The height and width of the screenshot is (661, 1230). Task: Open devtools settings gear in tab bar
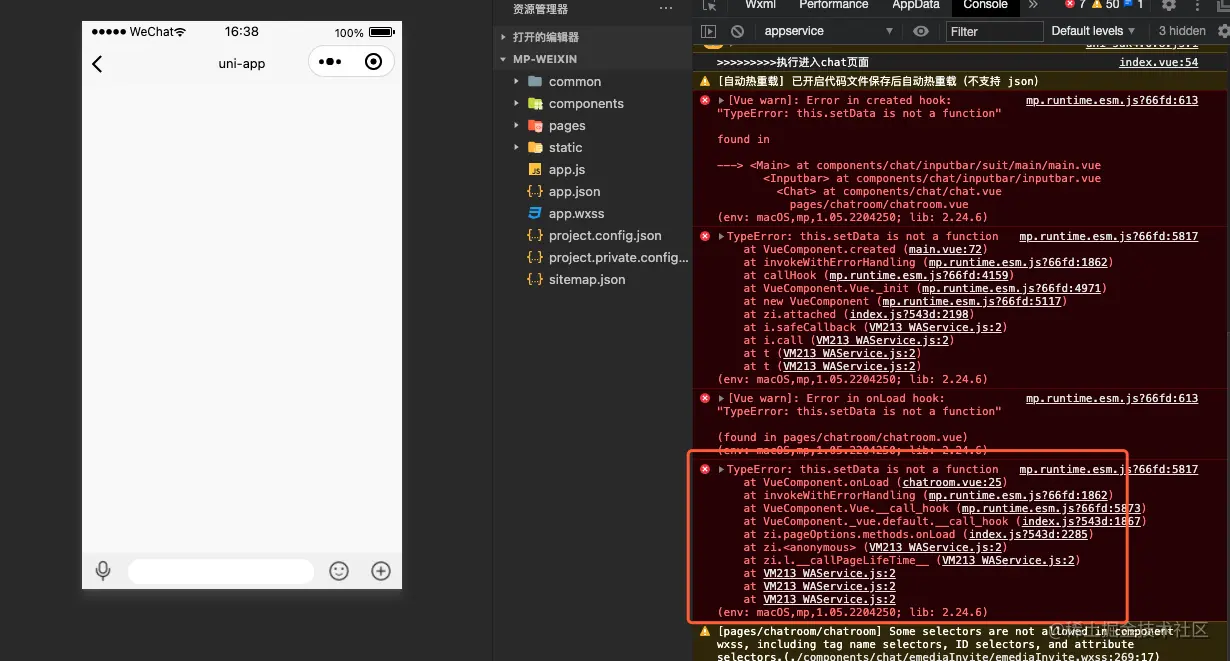click(1168, 5)
